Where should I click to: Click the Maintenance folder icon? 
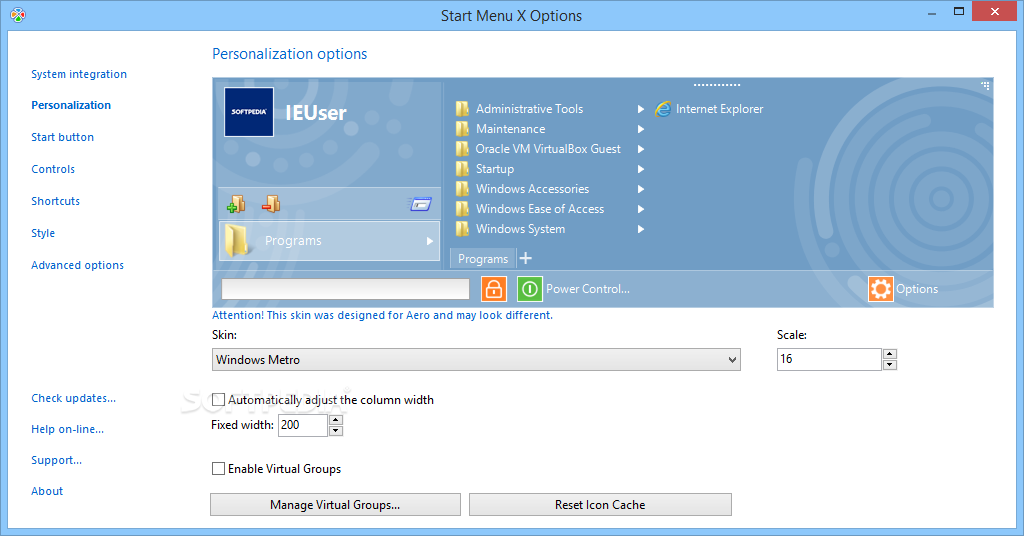[x=462, y=129]
